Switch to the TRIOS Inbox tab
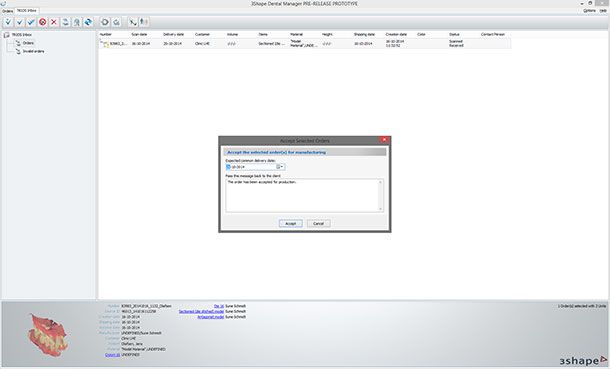Image resolution: width=610 pixels, height=369 pixels. 26,10
